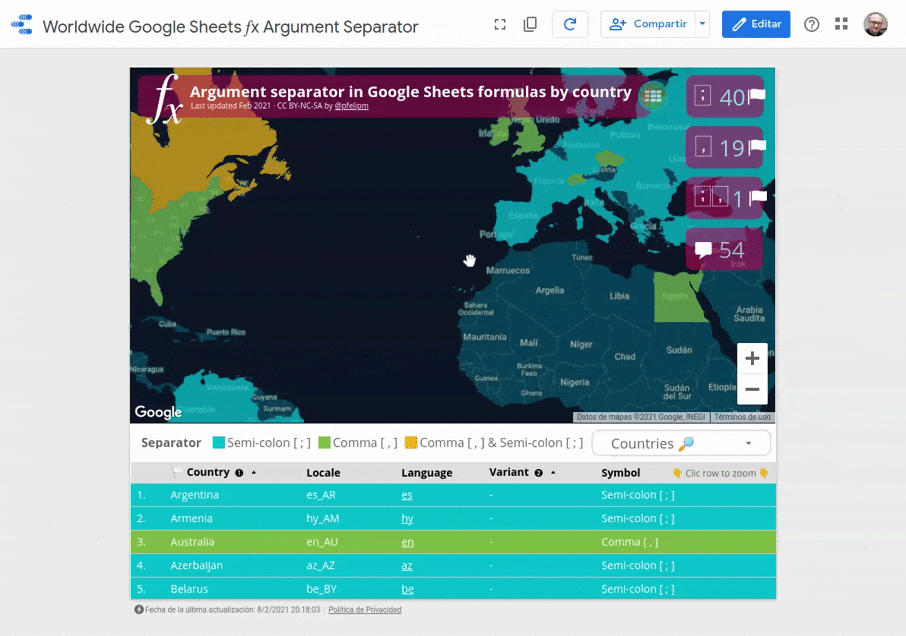Click the orange Comma & Semi-colon swatch
This screenshot has height=636, width=906.
[411, 442]
